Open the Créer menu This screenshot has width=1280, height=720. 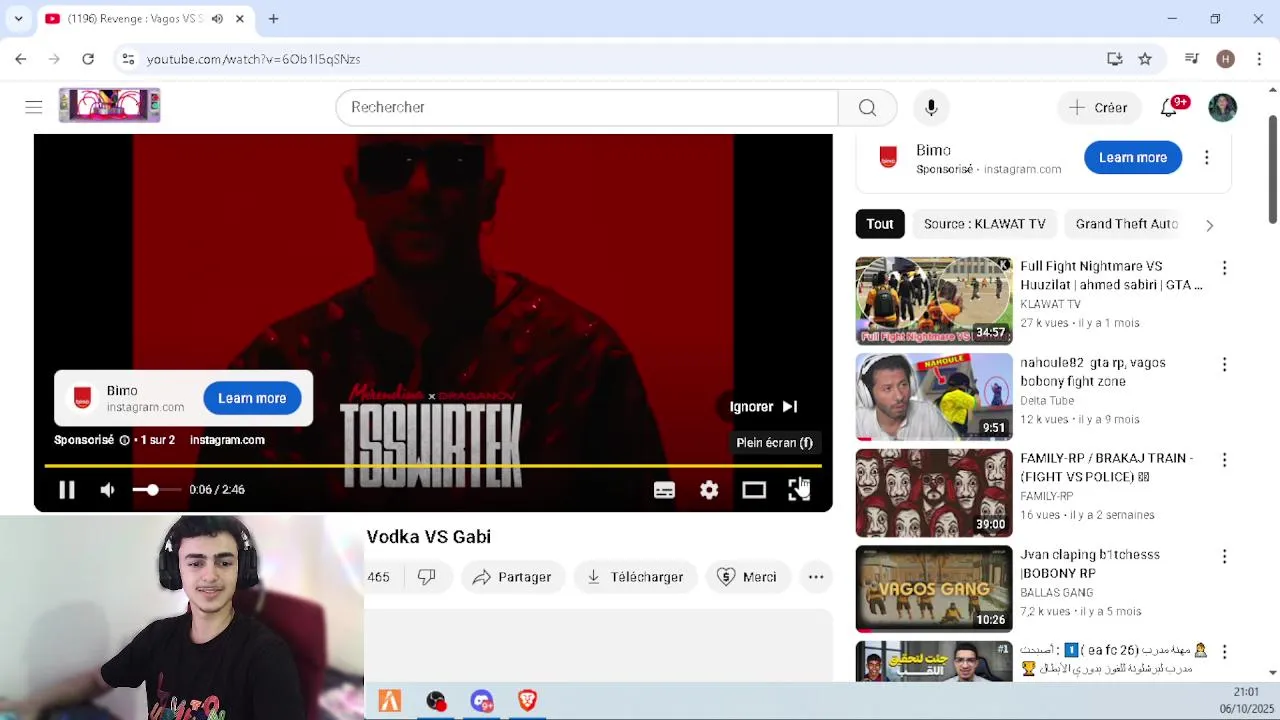[x=1098, y=107]
